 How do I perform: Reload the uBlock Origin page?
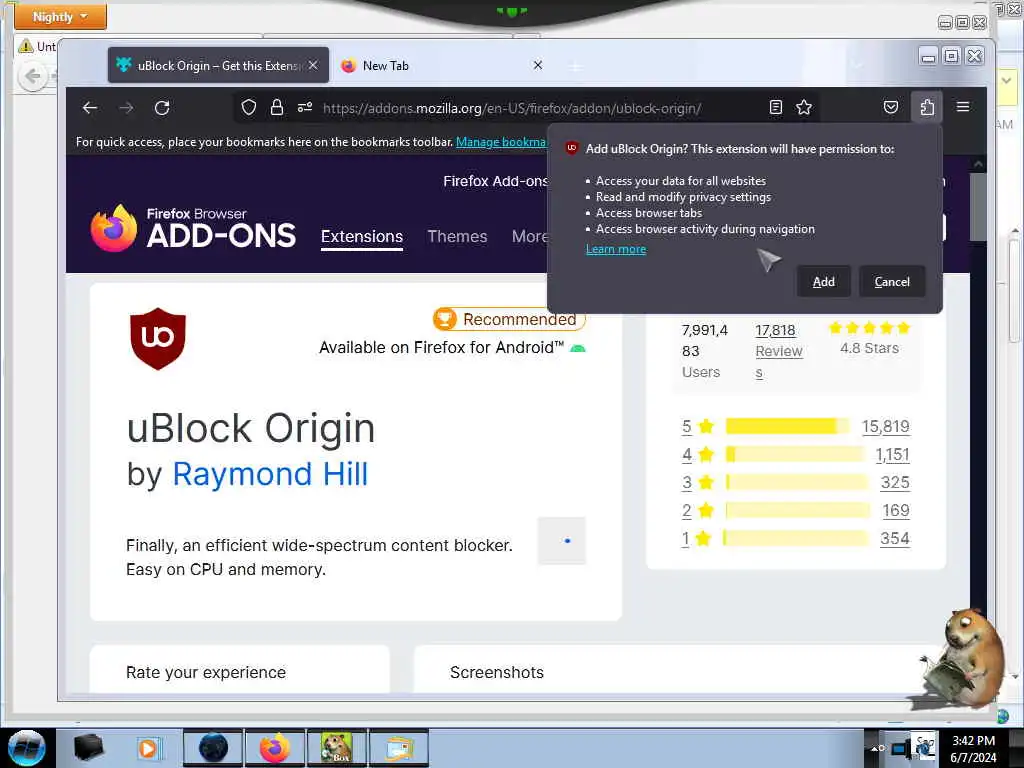(x=162, y=108)
